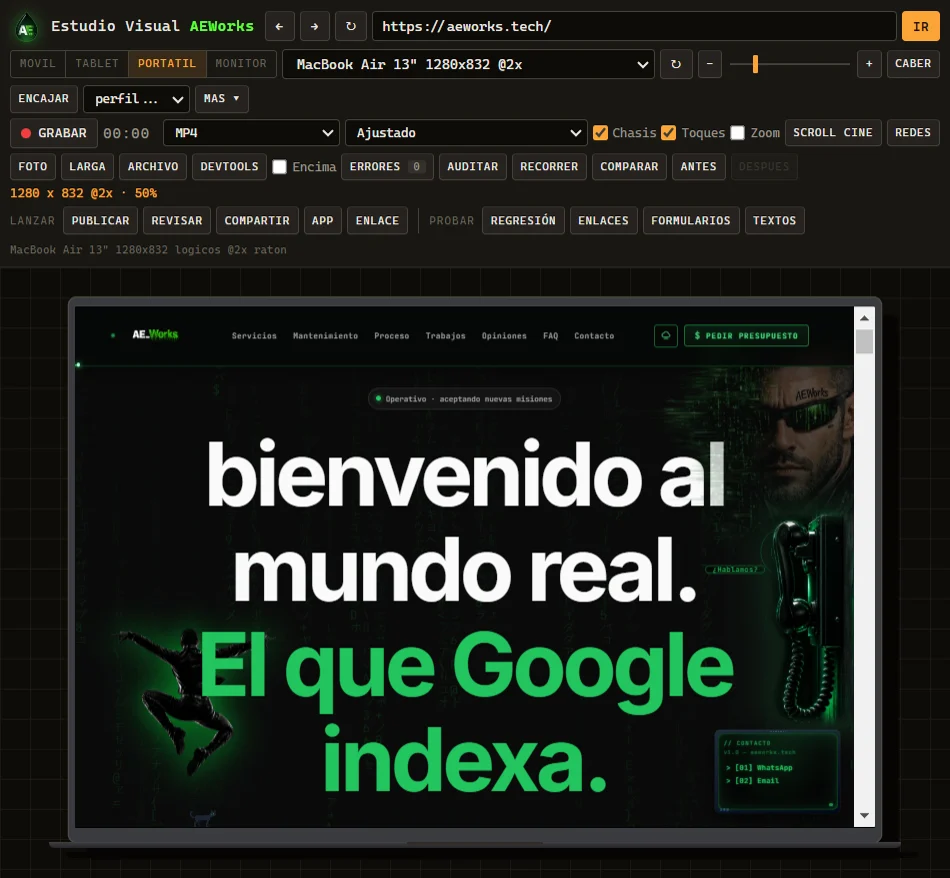Click the ENCAJAR button
The height and width of the screenshot is (878, 950).
pos(44,99)
